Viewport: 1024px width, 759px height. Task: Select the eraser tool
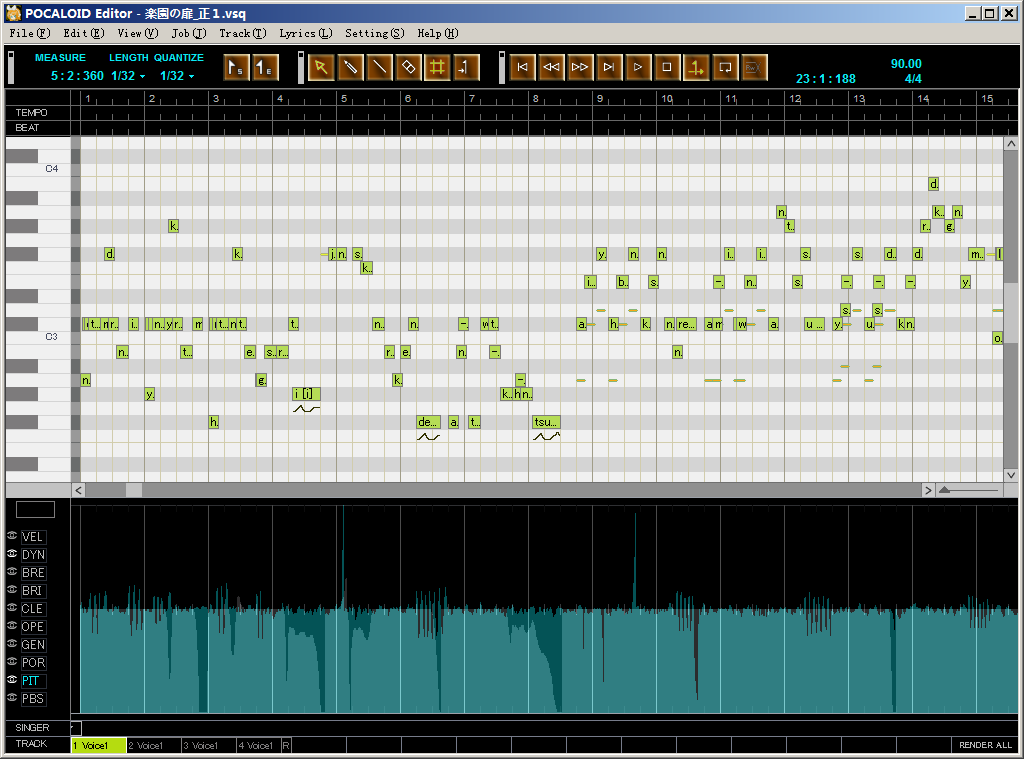(408, 67)
